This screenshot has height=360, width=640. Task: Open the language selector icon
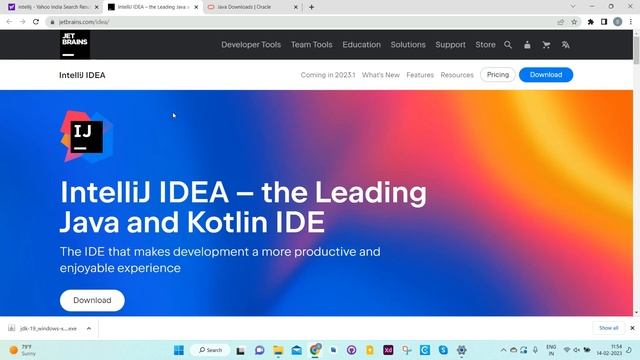pos(565,45)
